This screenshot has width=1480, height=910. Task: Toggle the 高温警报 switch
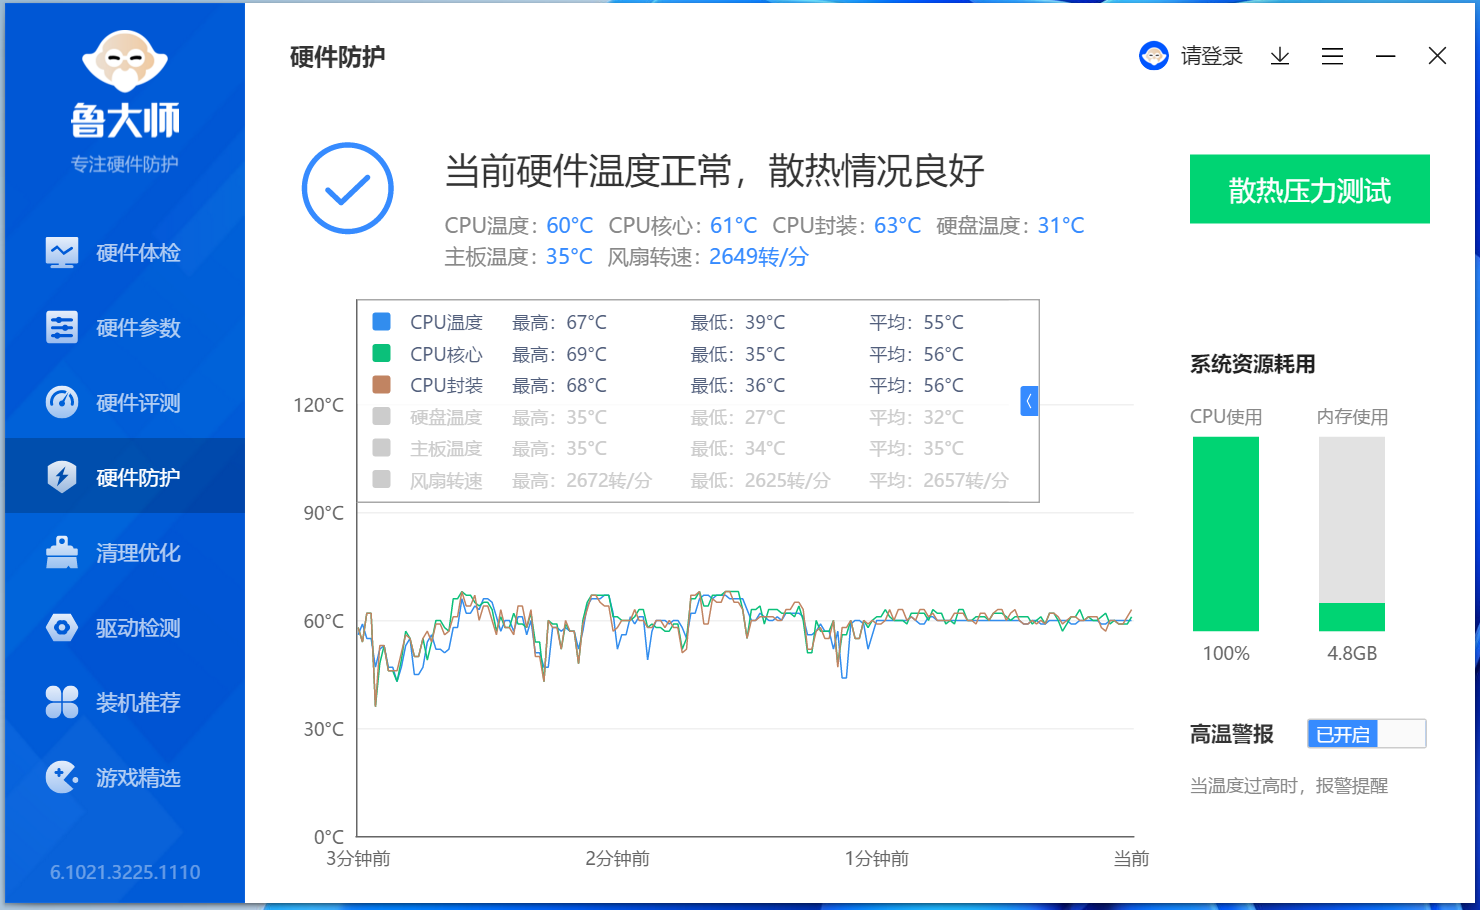click(x=1366, y=733)
